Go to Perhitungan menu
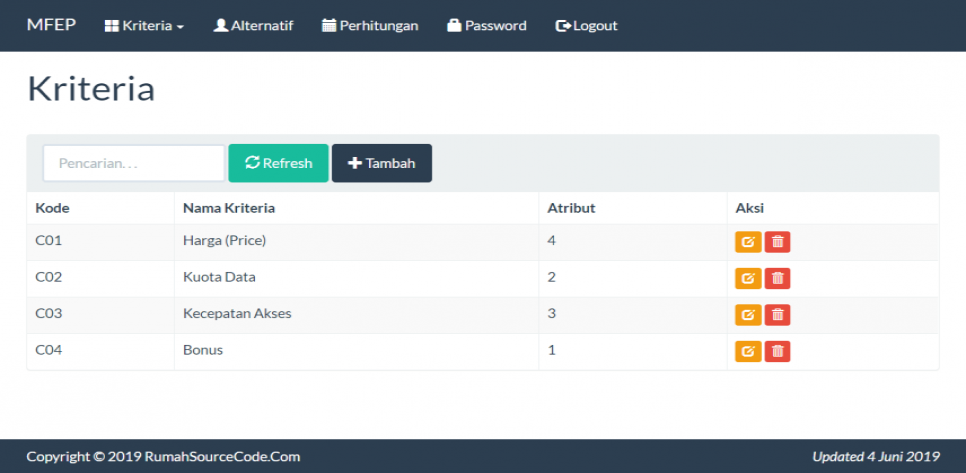 [370, 26]
